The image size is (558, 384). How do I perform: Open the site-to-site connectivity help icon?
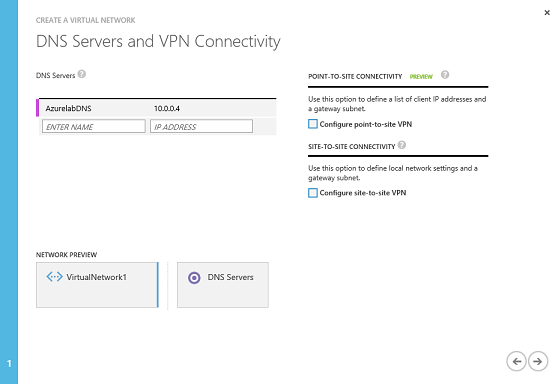[x=402, y=145]
